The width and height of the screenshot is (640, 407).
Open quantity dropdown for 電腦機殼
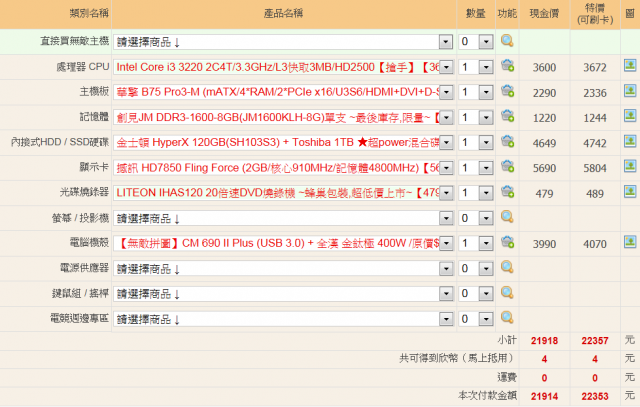476,244
